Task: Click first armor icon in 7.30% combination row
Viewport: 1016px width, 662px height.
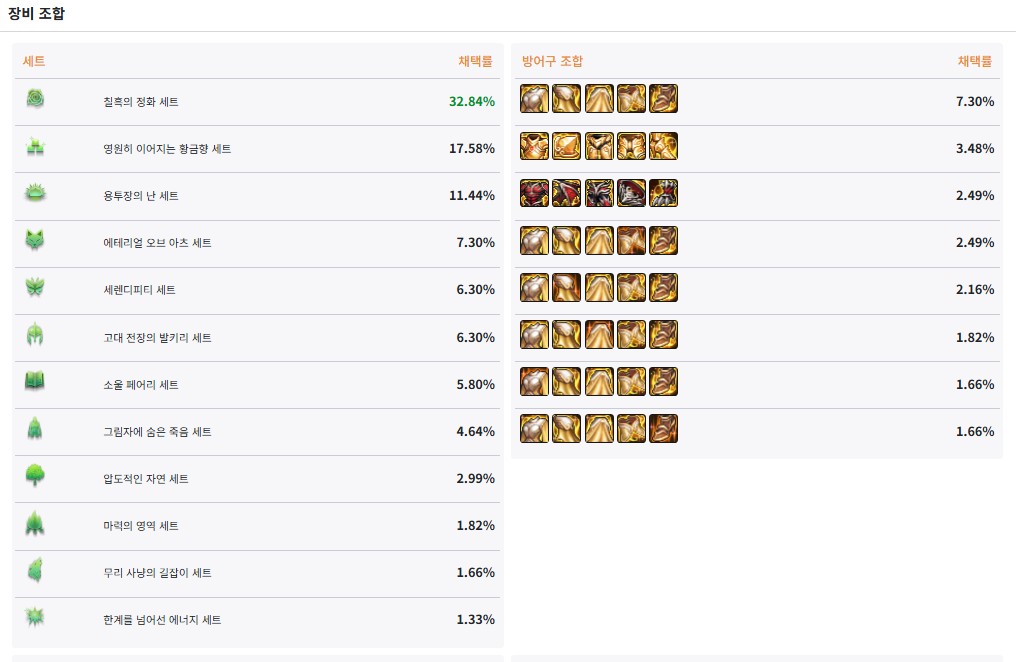Action: tap(534, 99)
